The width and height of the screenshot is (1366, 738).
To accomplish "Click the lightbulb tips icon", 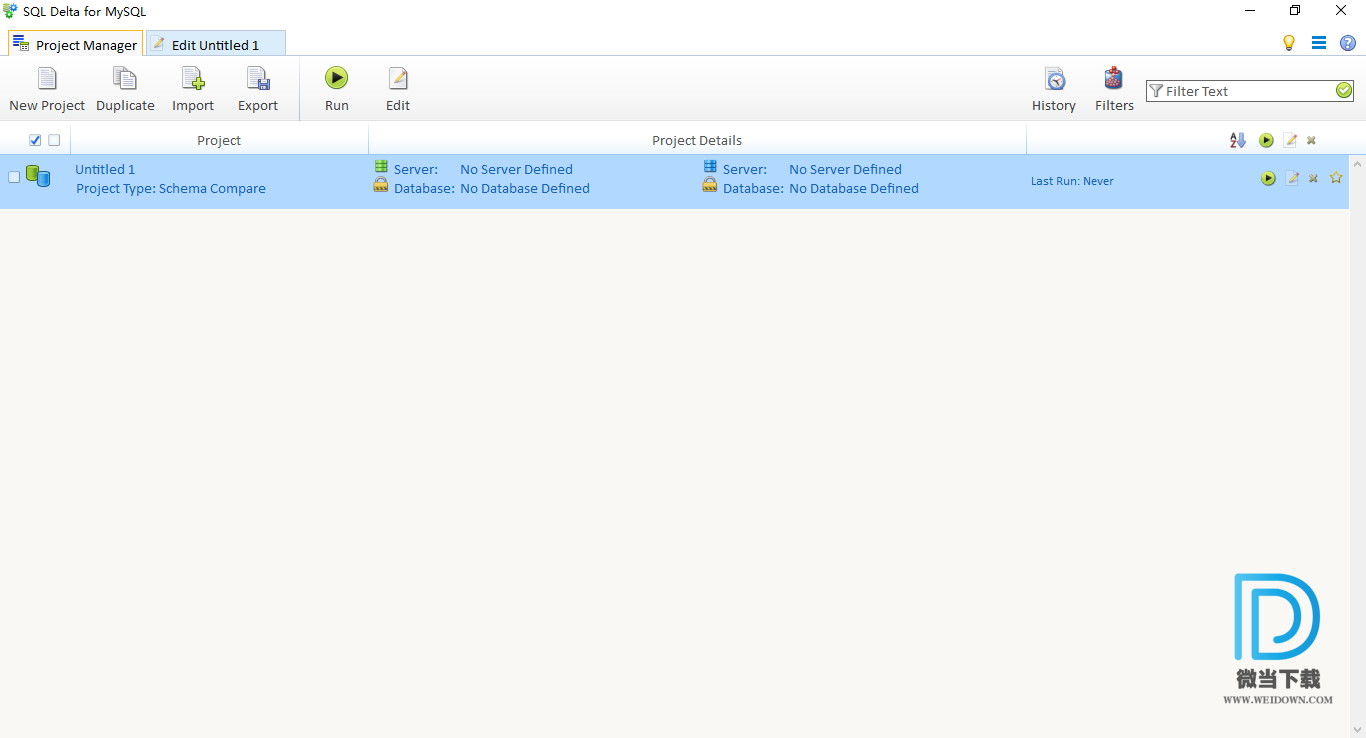I will 1289,43.
